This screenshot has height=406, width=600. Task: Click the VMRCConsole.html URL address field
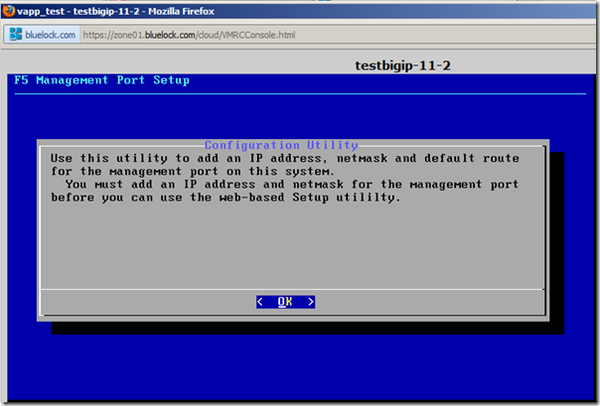pos(189,35)
